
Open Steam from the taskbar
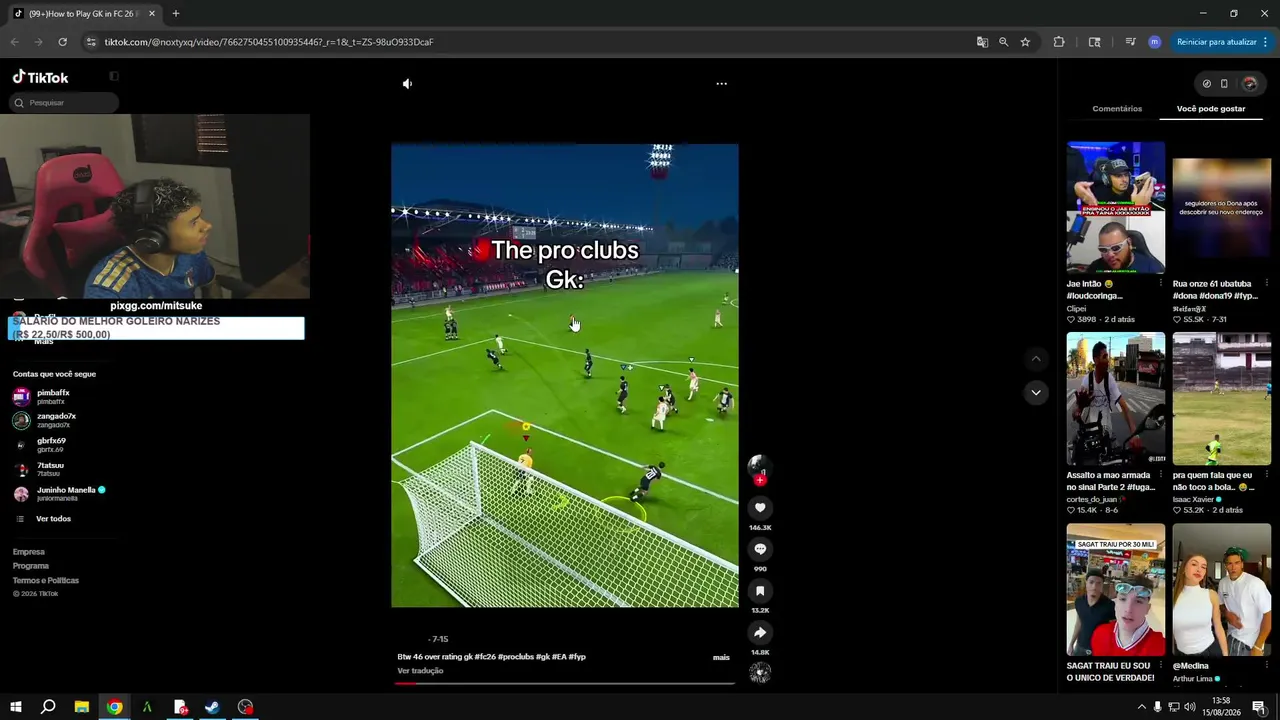212,707
